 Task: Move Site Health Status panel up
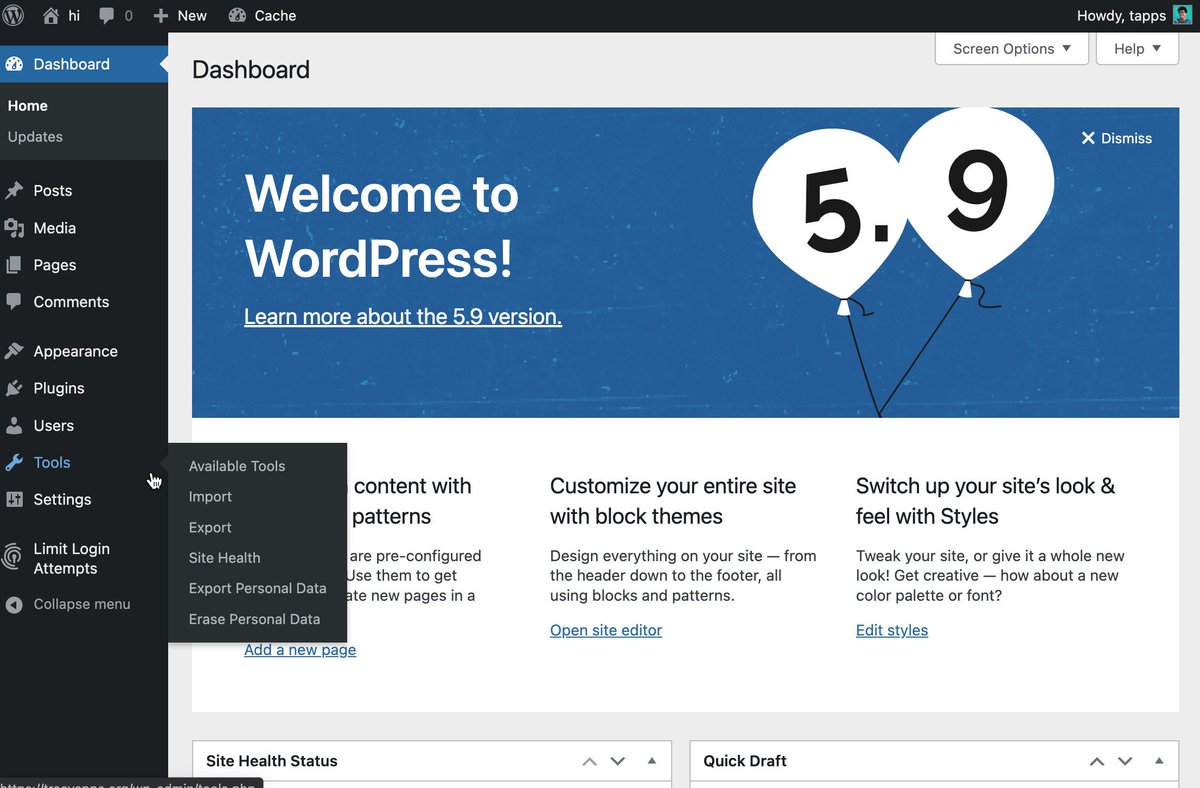(590, 761)
